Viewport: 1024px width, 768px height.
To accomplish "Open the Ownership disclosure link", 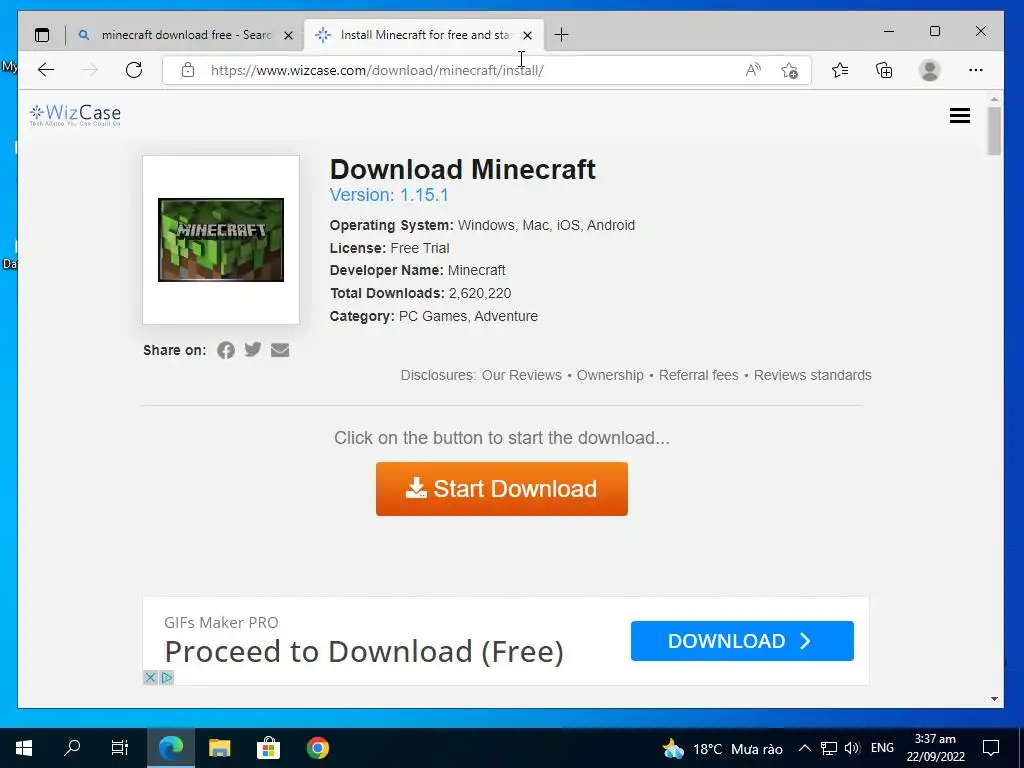I will tap(610, 375).
